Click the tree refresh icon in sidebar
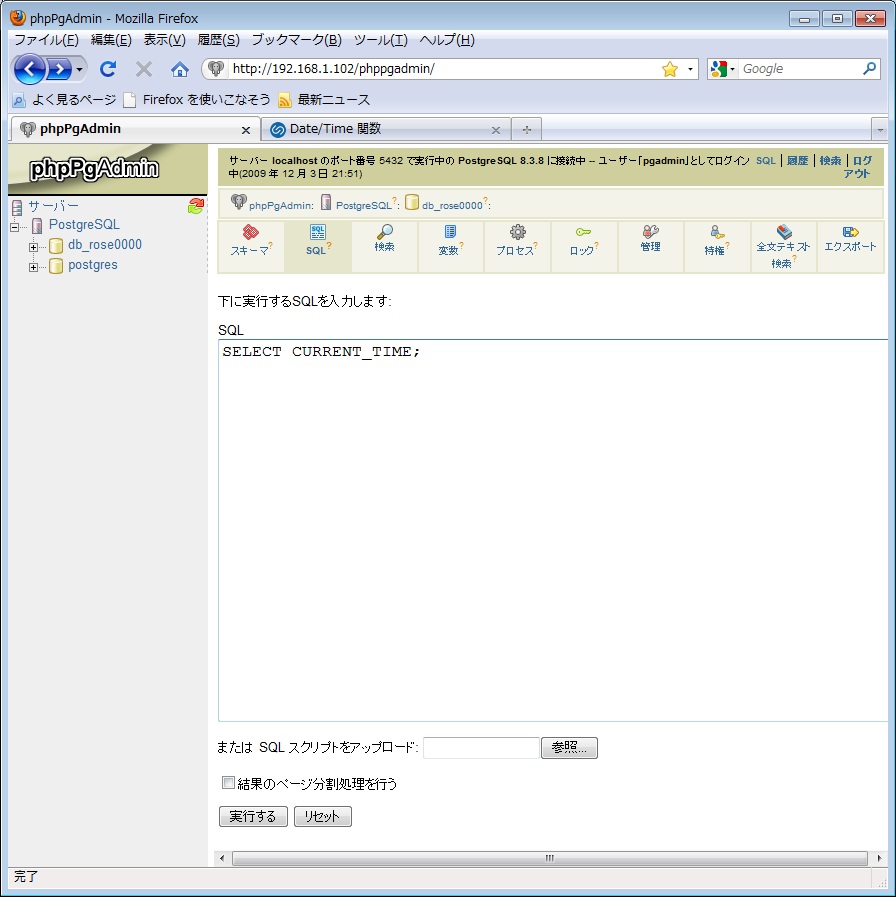The height and width of the screenshot is (897, 896). point(196,206)
